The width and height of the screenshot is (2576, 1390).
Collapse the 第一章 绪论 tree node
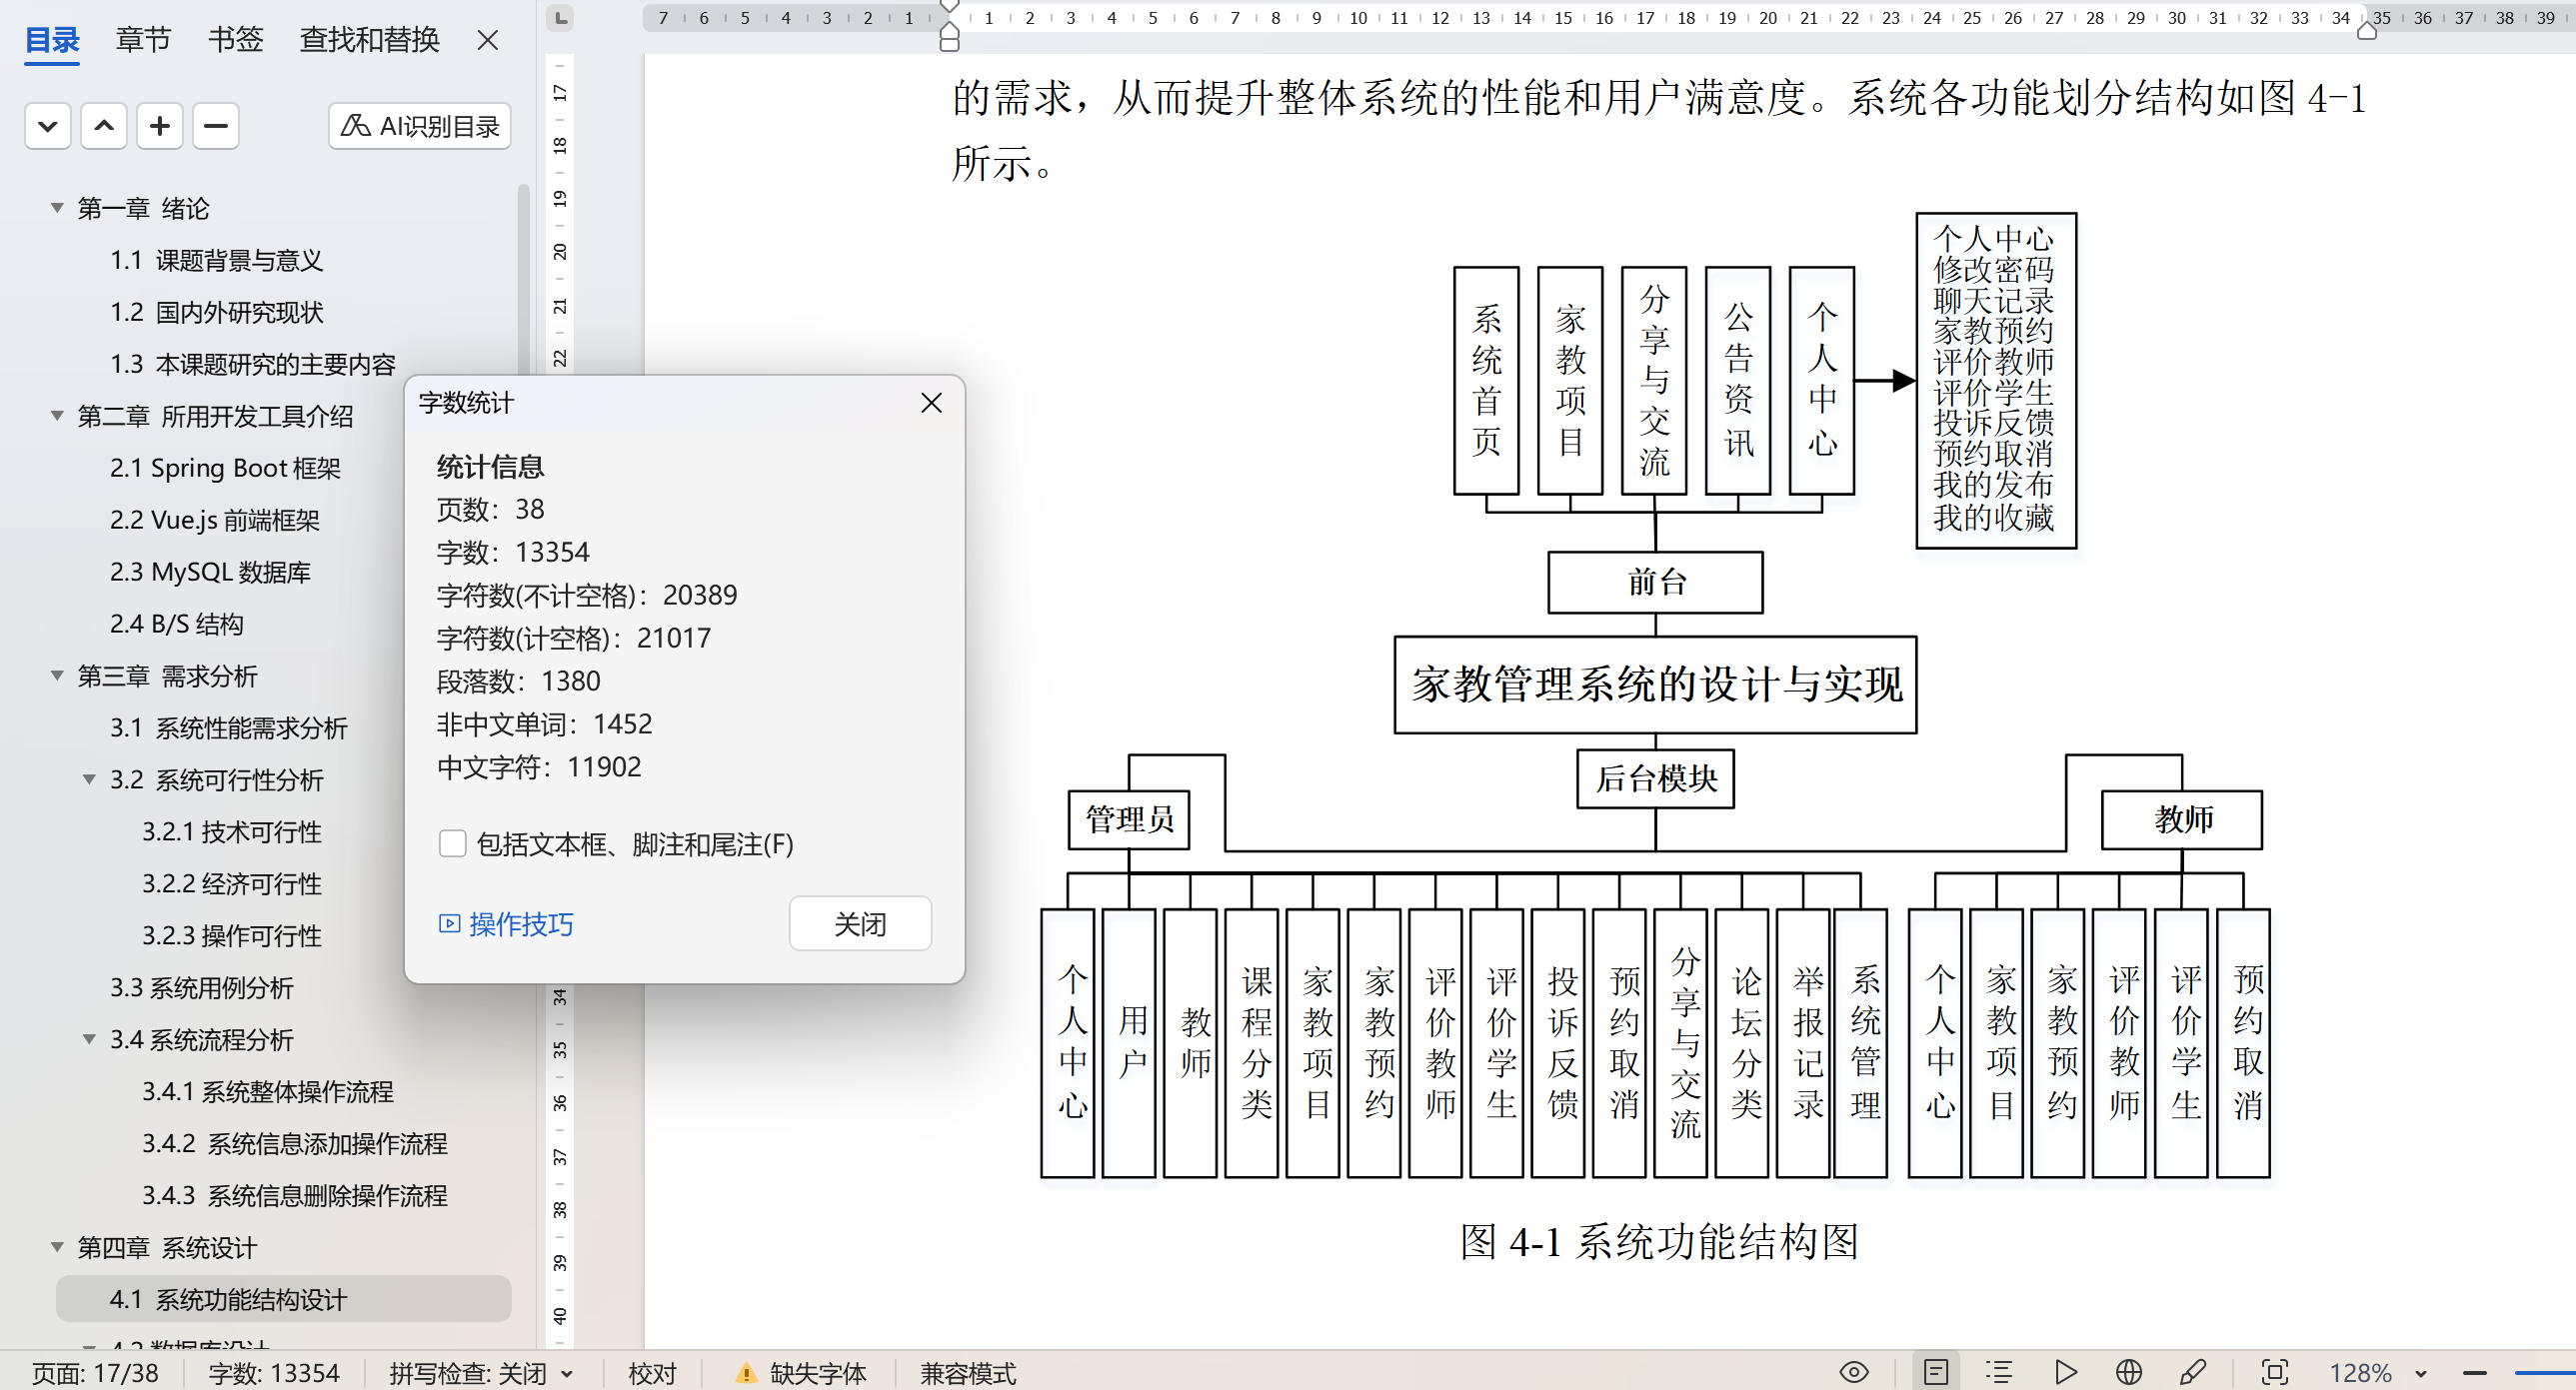57,208
